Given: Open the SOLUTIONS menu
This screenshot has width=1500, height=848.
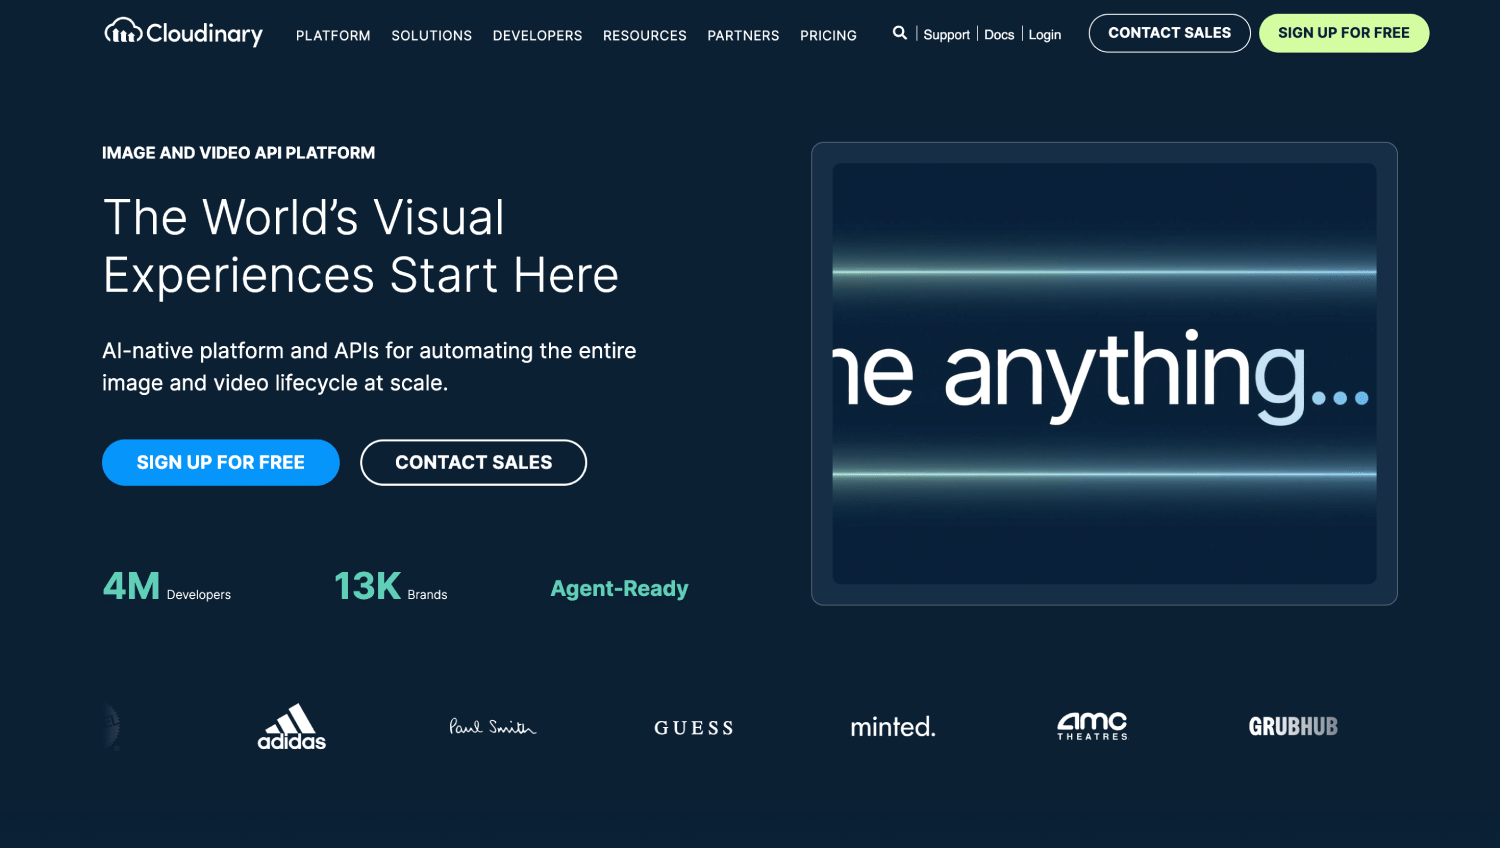Looking at the screenshot, I should 432,35.
